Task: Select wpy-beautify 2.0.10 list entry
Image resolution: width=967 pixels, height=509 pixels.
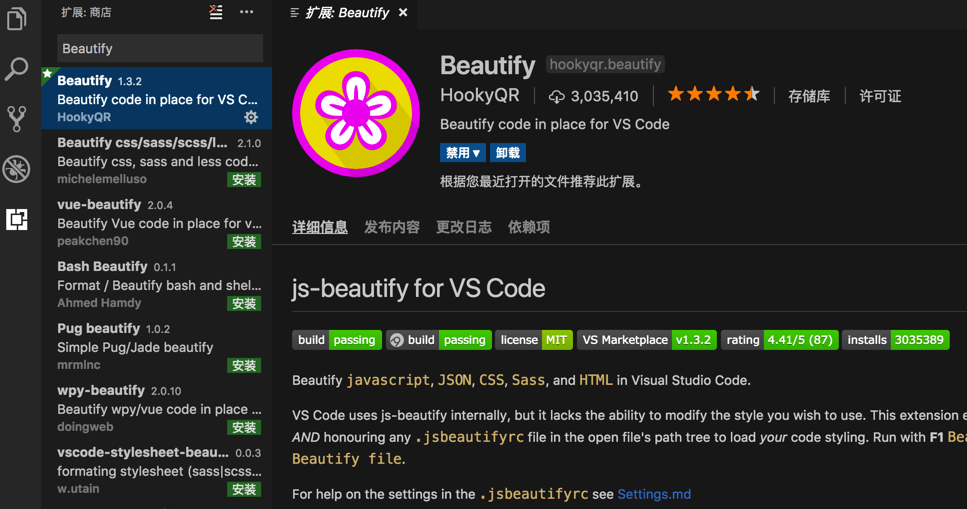Action: [x=157, y=408]
